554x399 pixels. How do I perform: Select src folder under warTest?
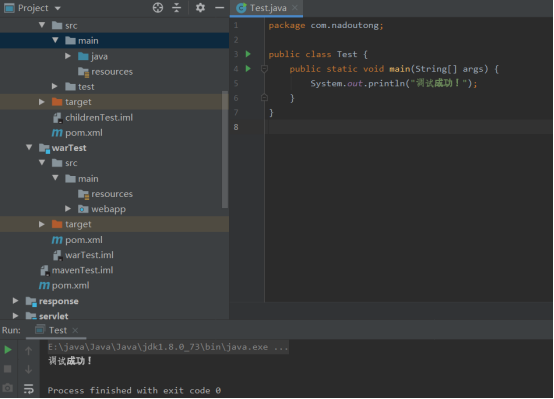(x=64, y=163)
